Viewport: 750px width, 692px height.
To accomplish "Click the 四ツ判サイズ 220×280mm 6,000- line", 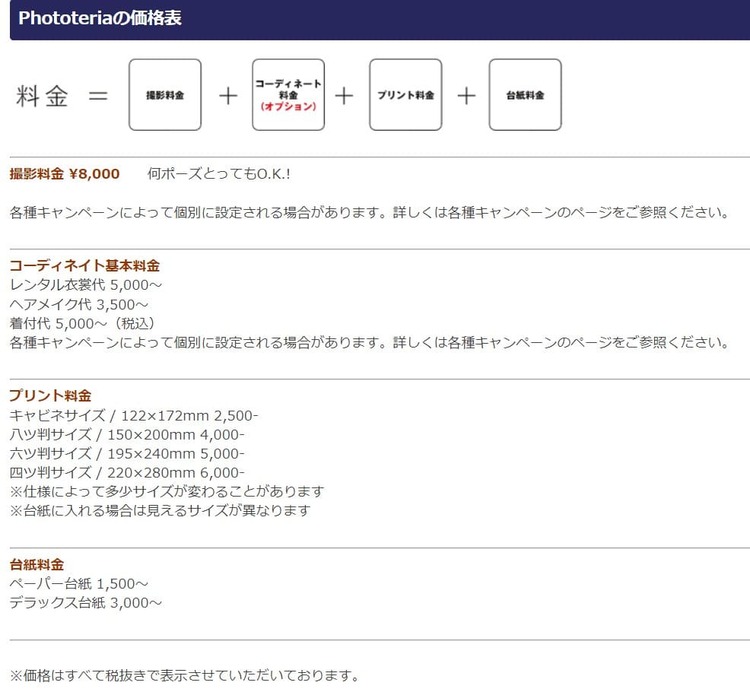I will coord(127,473).
